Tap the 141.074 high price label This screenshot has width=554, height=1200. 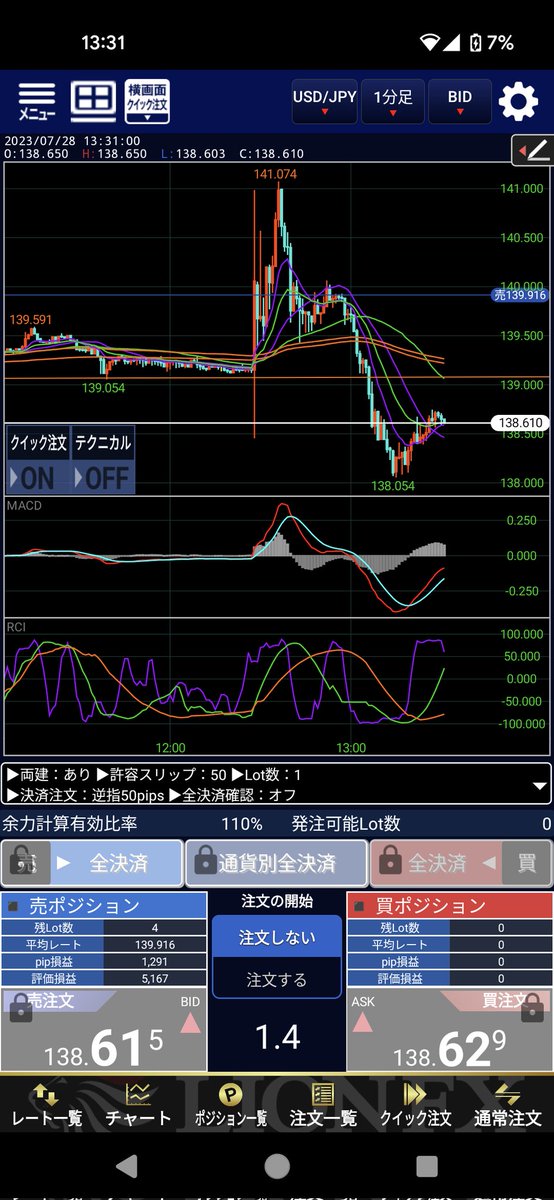pos(276,174)
